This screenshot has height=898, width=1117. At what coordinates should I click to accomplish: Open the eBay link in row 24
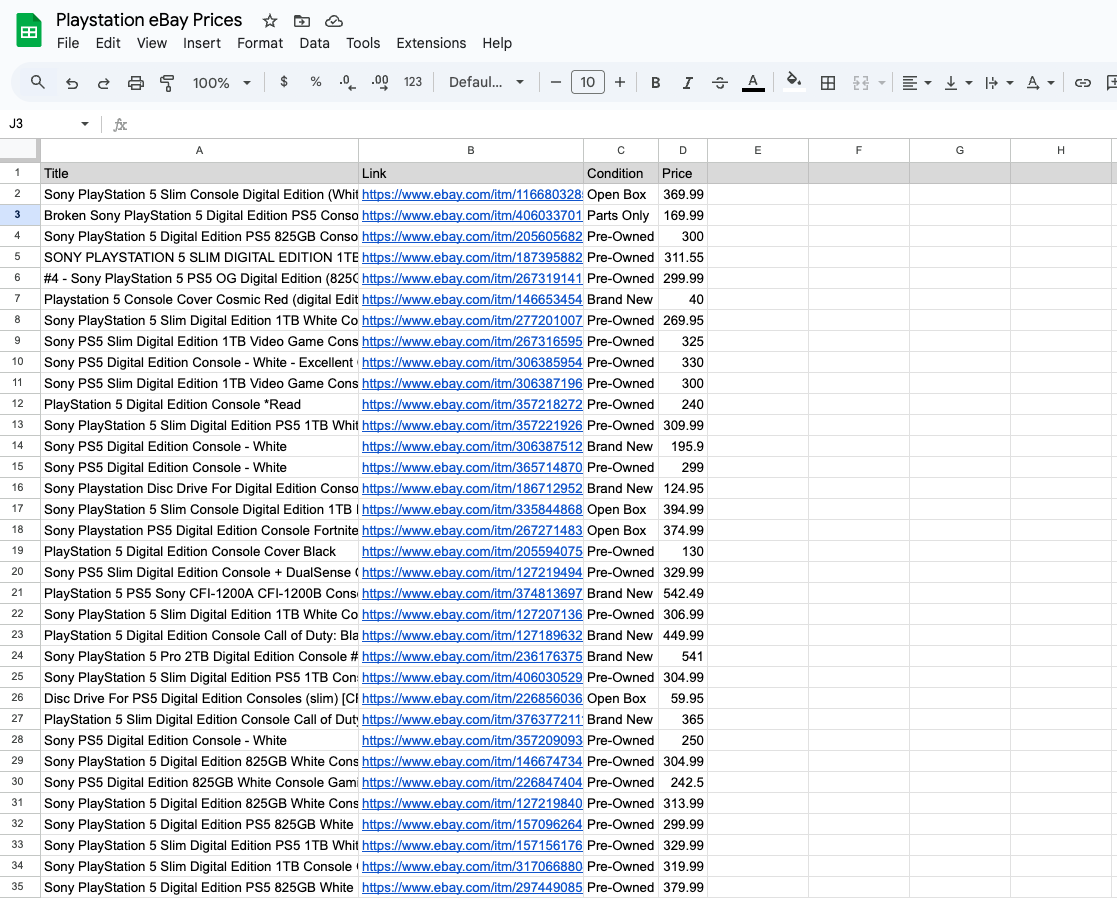[x=472, y=657]
